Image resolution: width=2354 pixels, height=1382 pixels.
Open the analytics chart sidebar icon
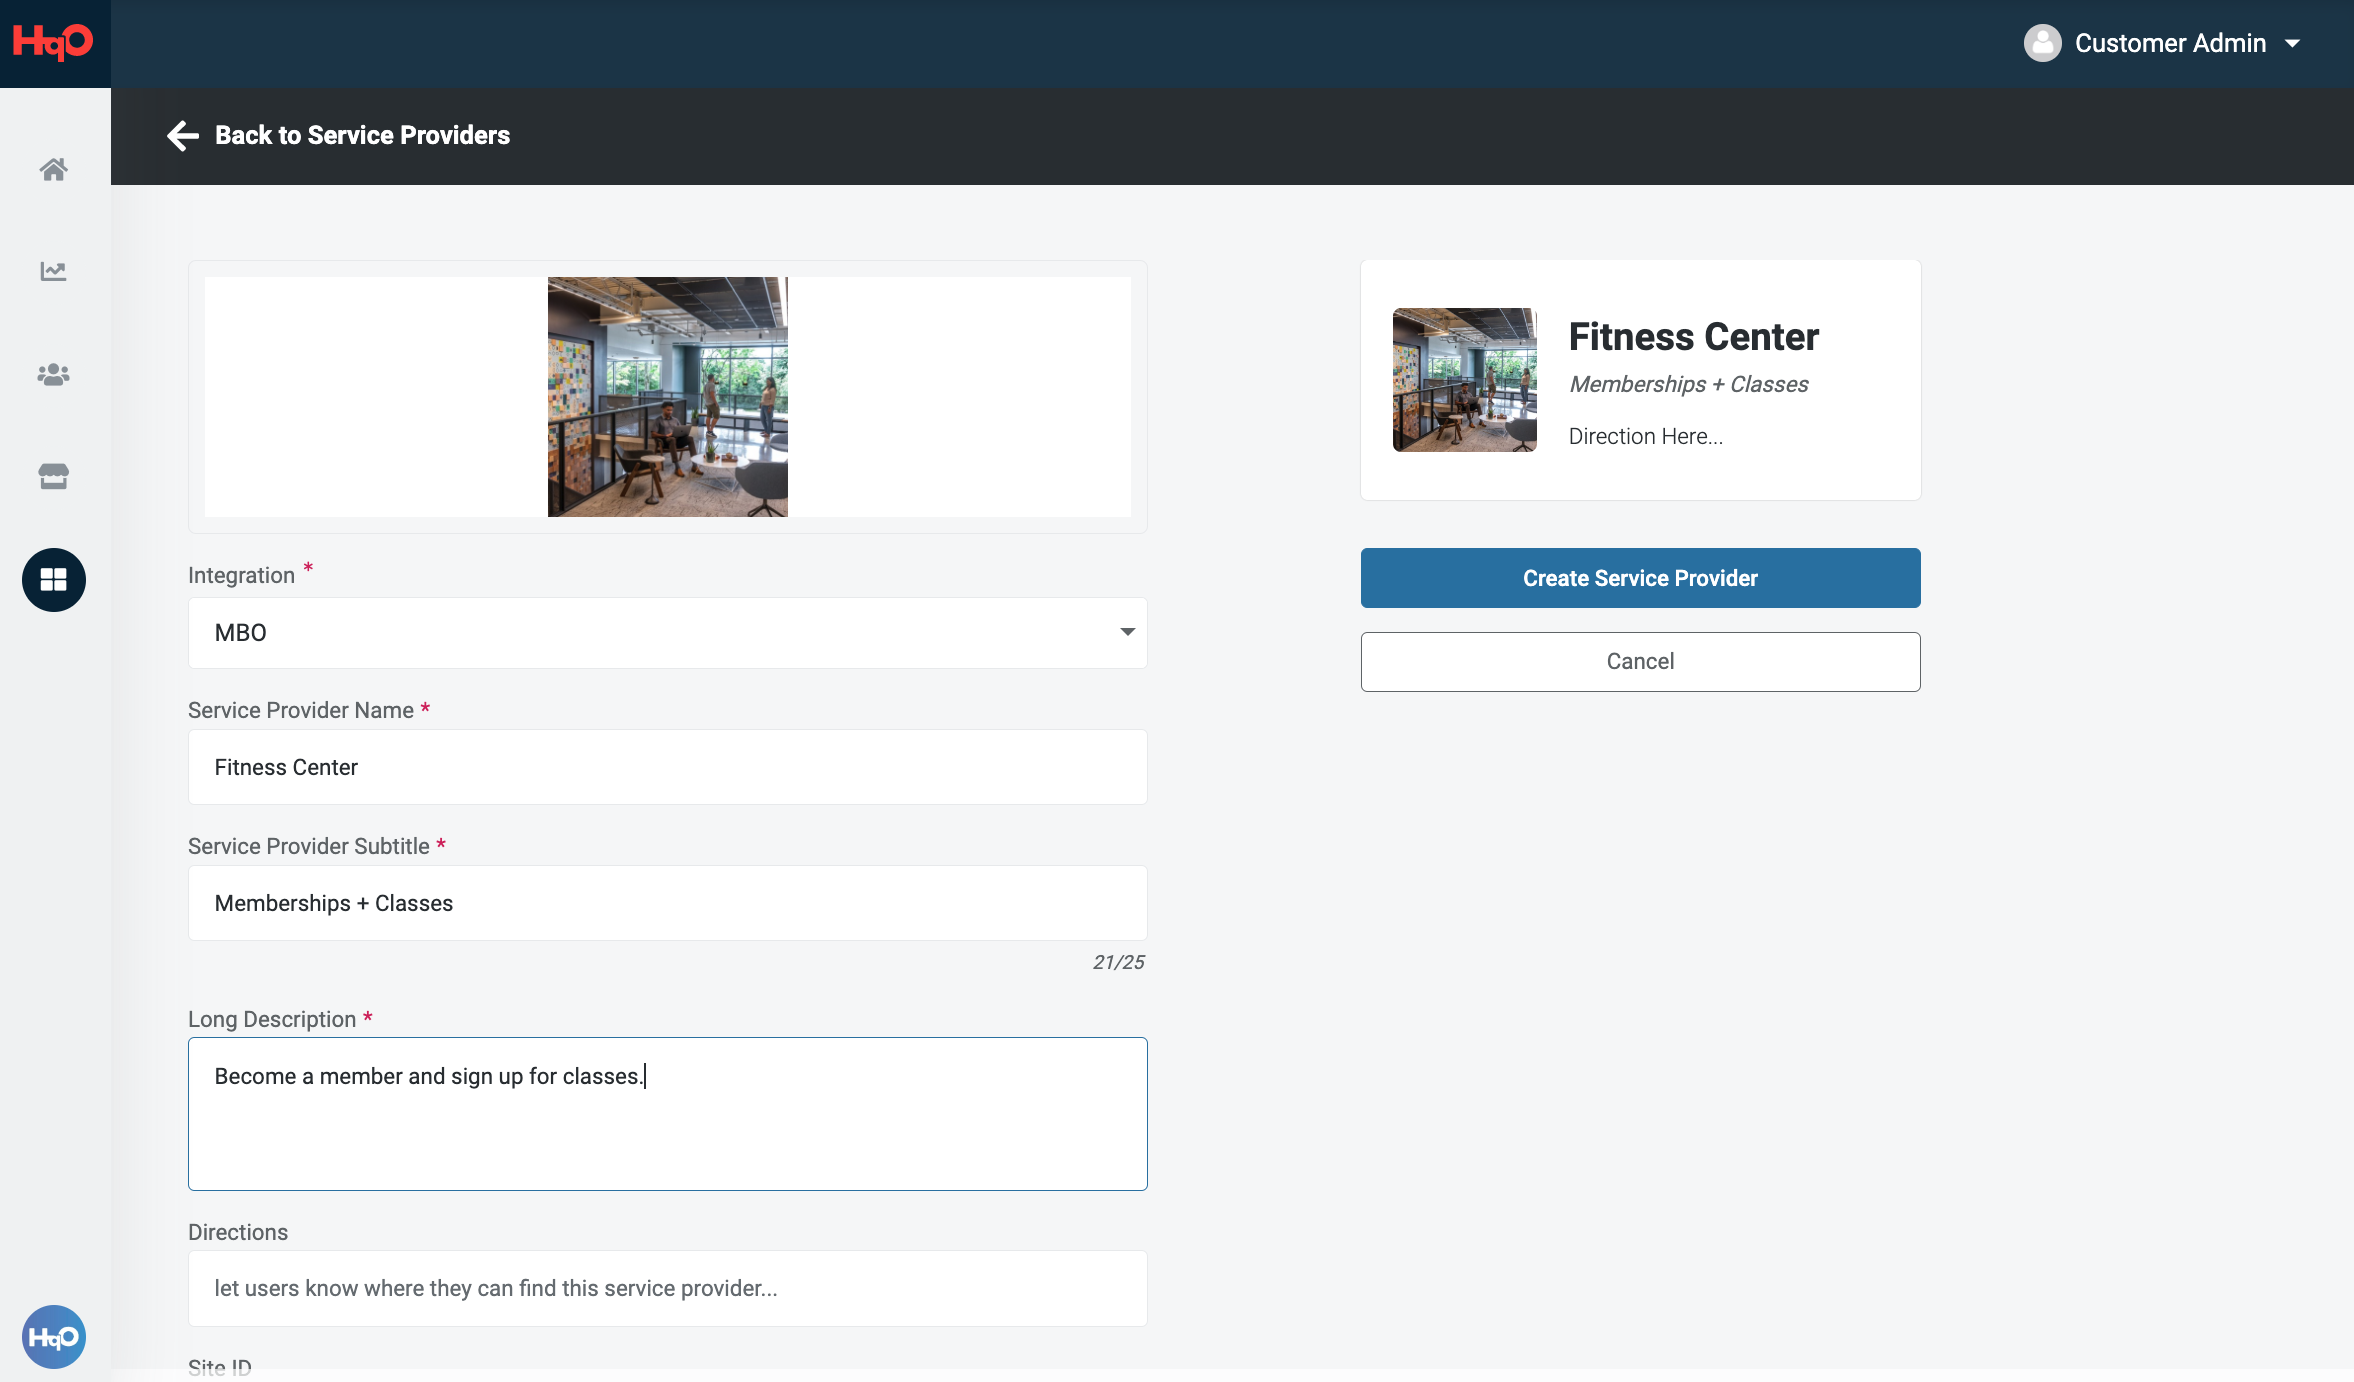[x=54, y=271]
